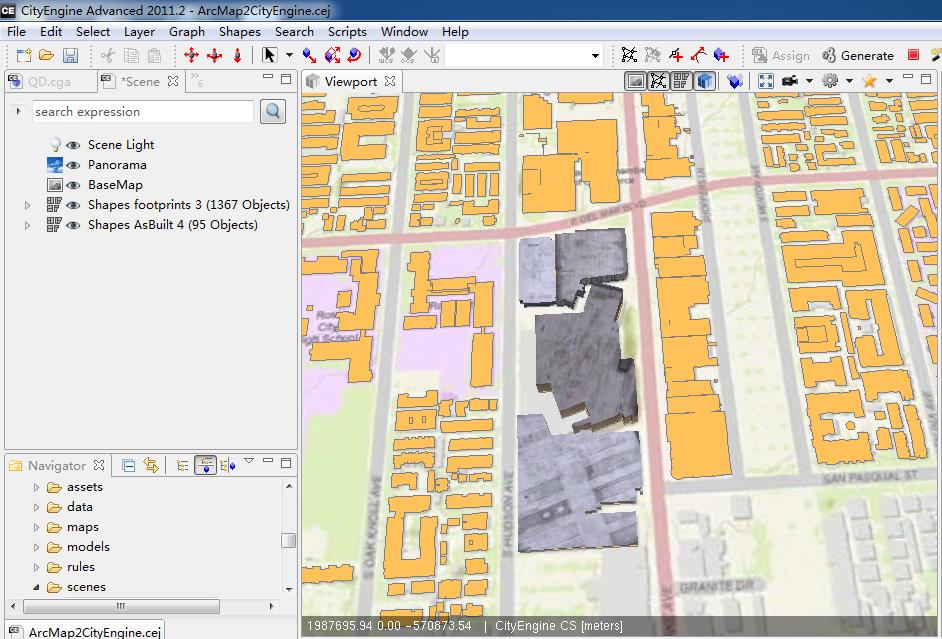This screenshot has height=639, width=942.
Task: Click the viewport camera icon
Action: pyautogui.click(x=789, y=80)
